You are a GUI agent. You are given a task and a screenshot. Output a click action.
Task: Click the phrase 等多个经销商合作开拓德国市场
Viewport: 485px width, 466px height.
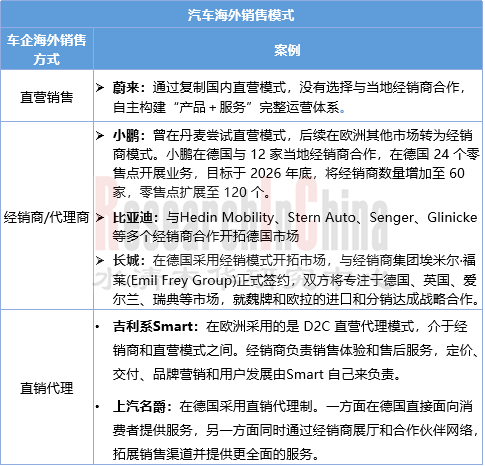(x=206, y=236)
